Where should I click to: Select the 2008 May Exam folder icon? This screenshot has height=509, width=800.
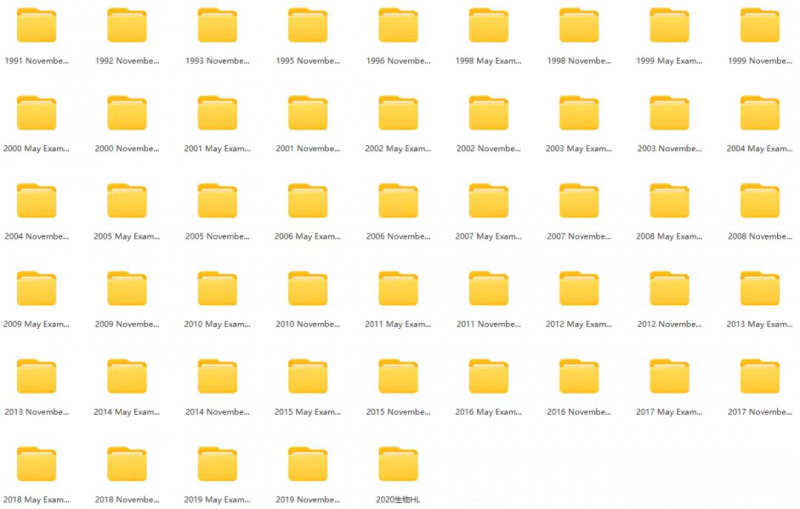(669, 200)
